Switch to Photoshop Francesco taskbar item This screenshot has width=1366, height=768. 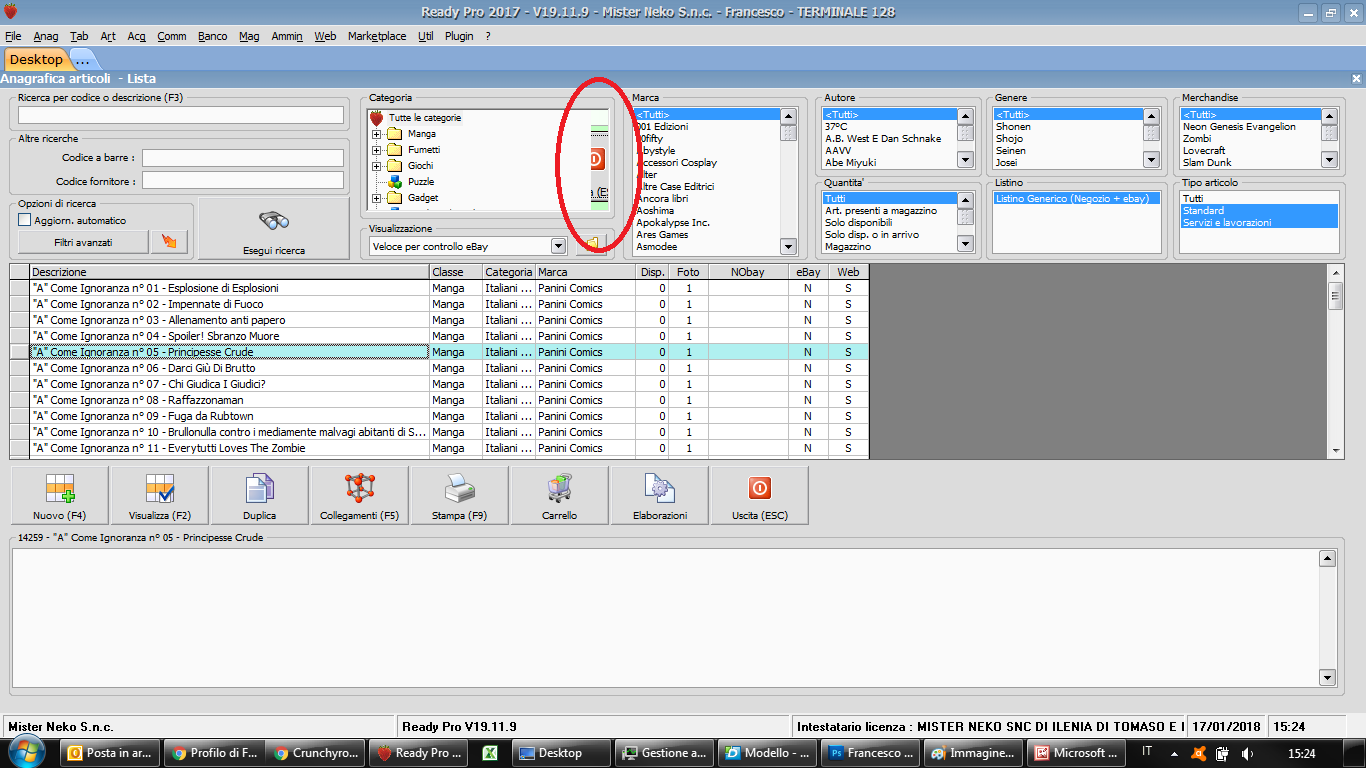(868, 753)
